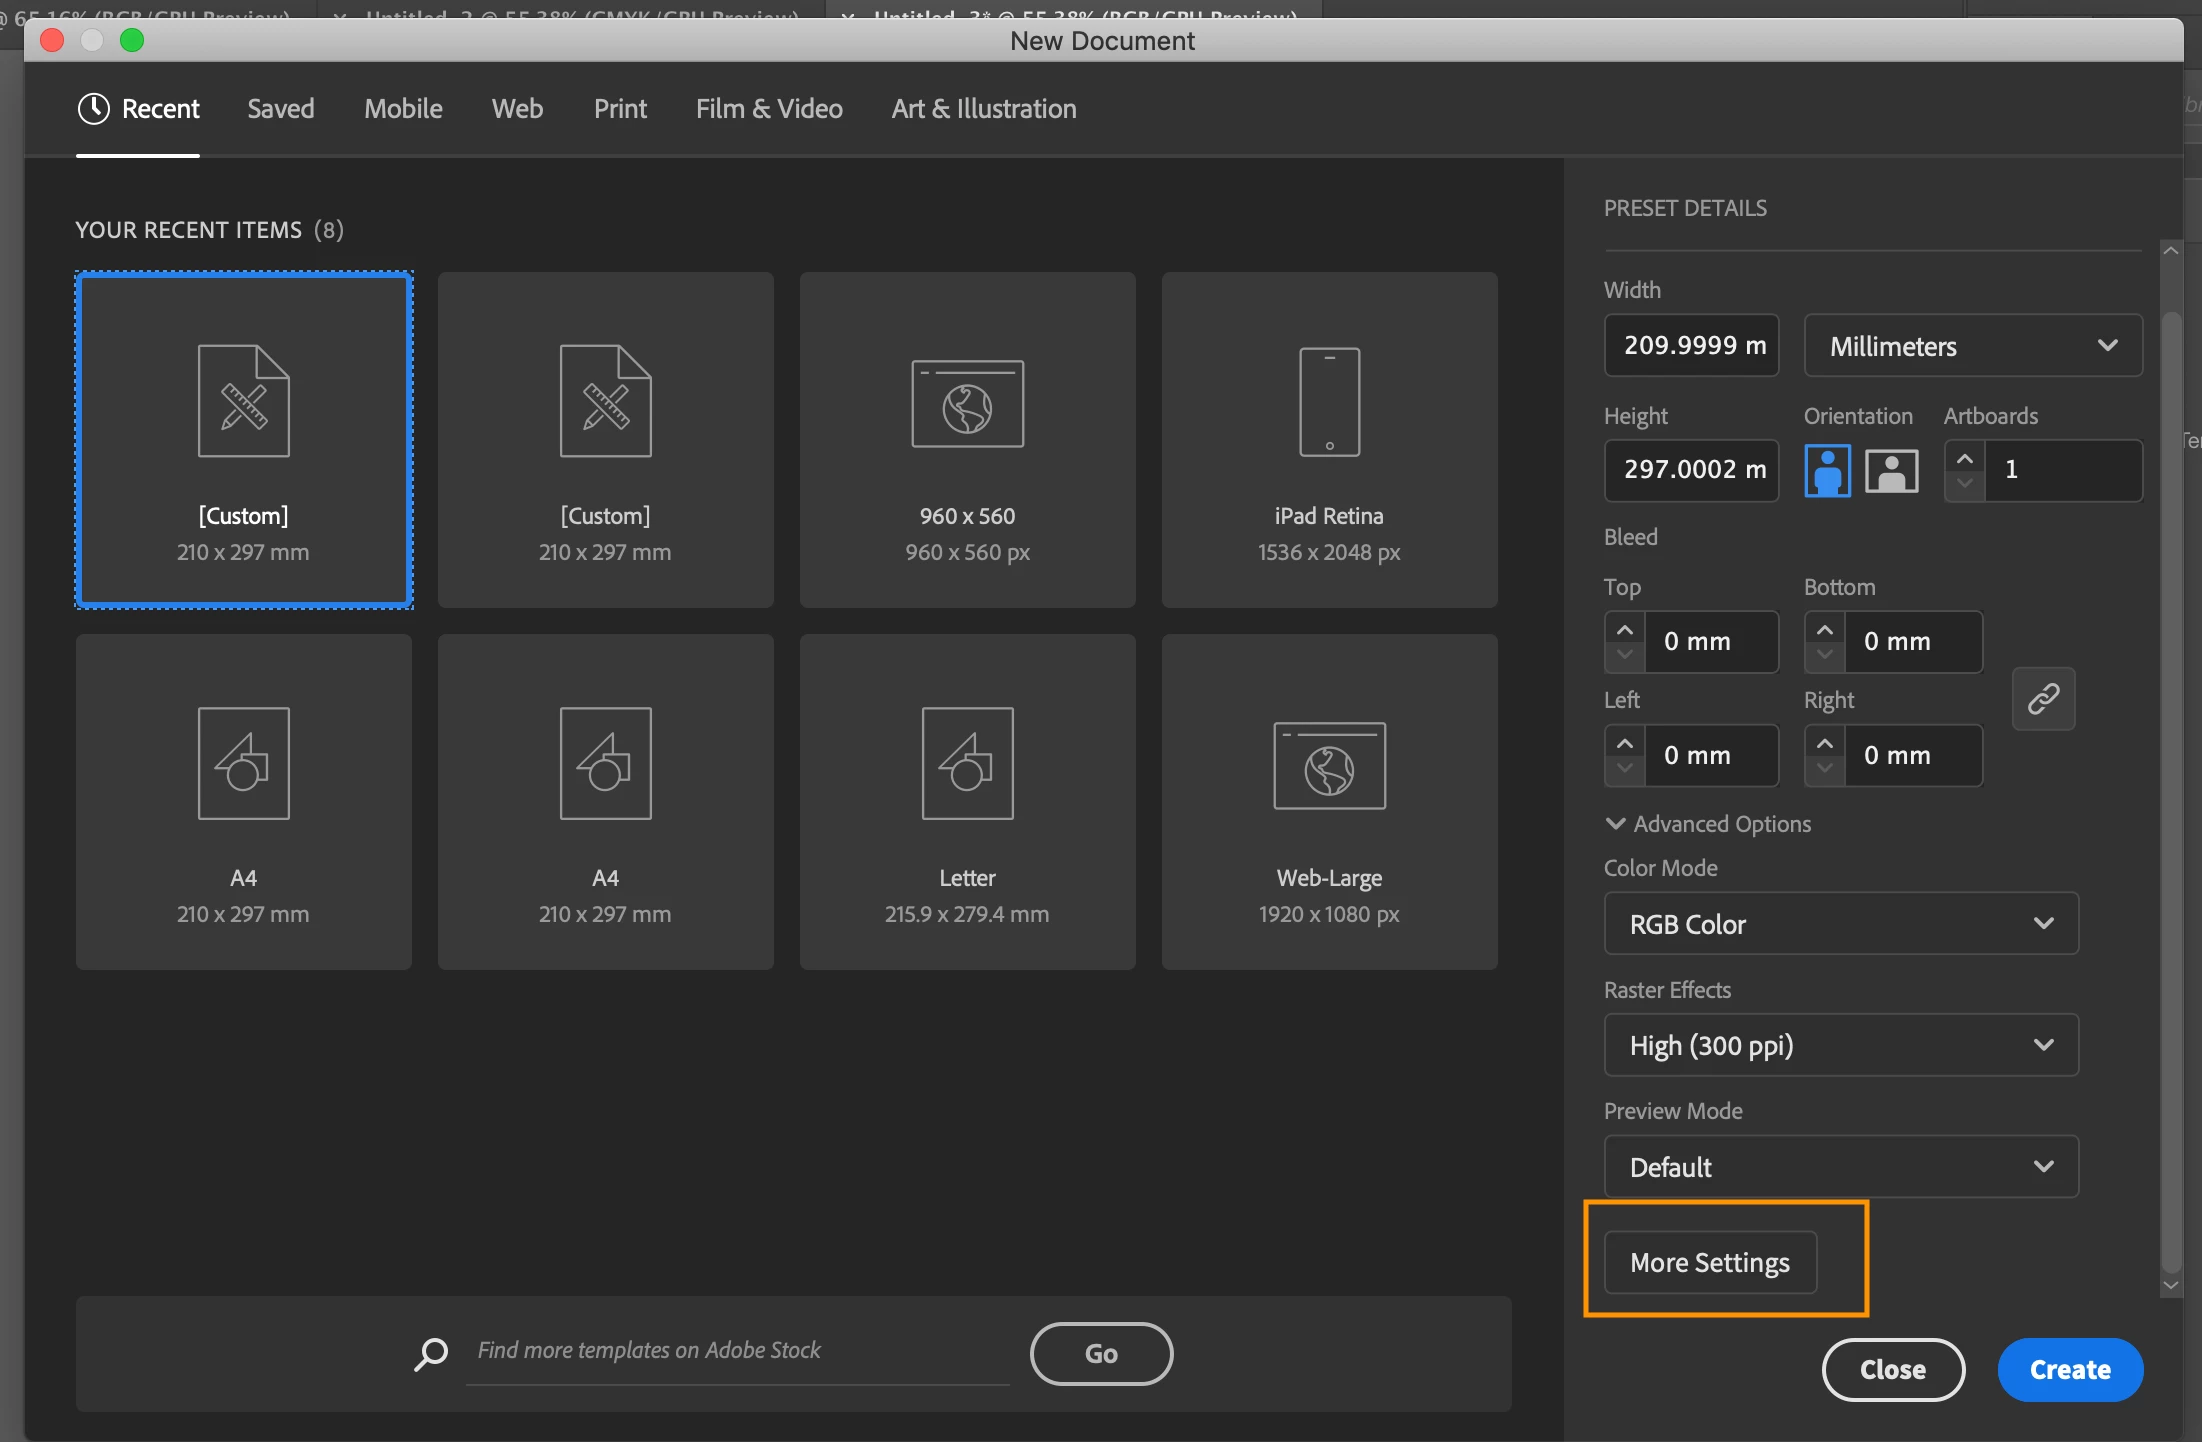Click the More Settings button
The width and height of the screenshot is (2202, 1442).
1709,1263
